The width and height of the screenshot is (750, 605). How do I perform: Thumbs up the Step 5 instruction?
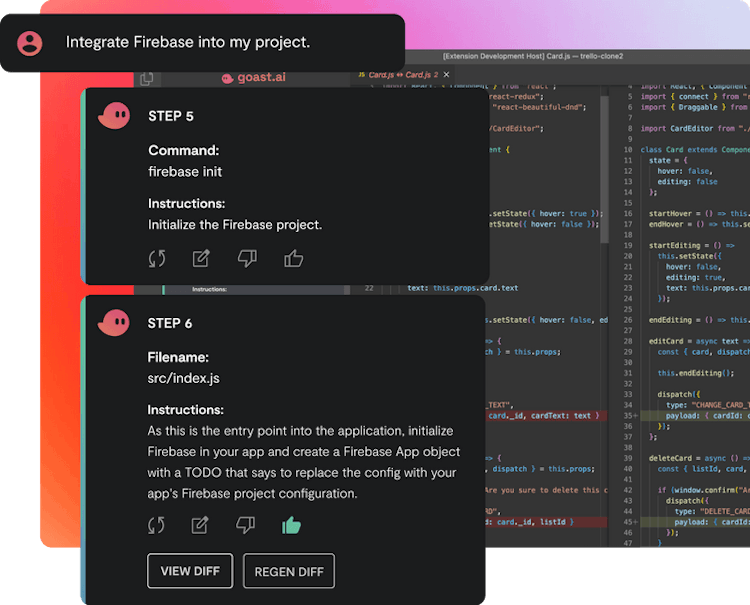(x=293, y=259)
